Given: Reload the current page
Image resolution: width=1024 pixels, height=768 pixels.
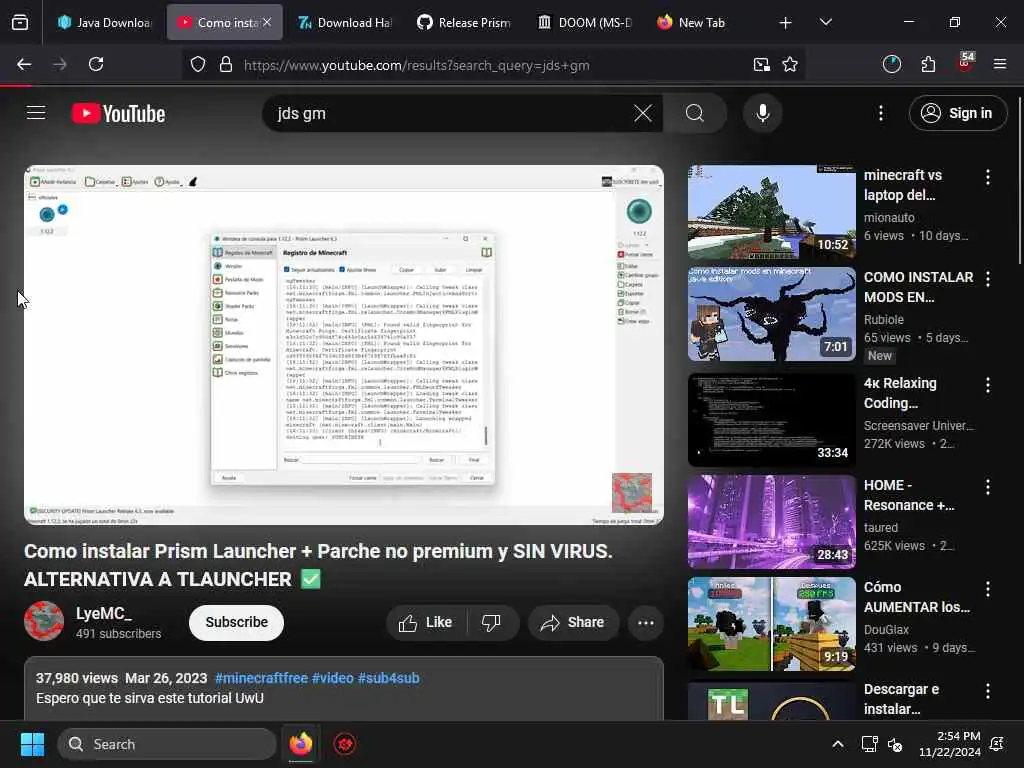Looking at the screenshot, I should (96, 64).
